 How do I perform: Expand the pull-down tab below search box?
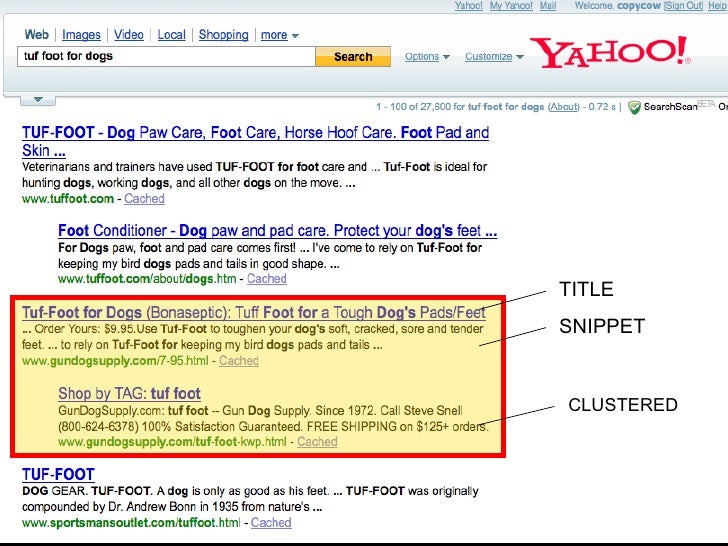38,100
